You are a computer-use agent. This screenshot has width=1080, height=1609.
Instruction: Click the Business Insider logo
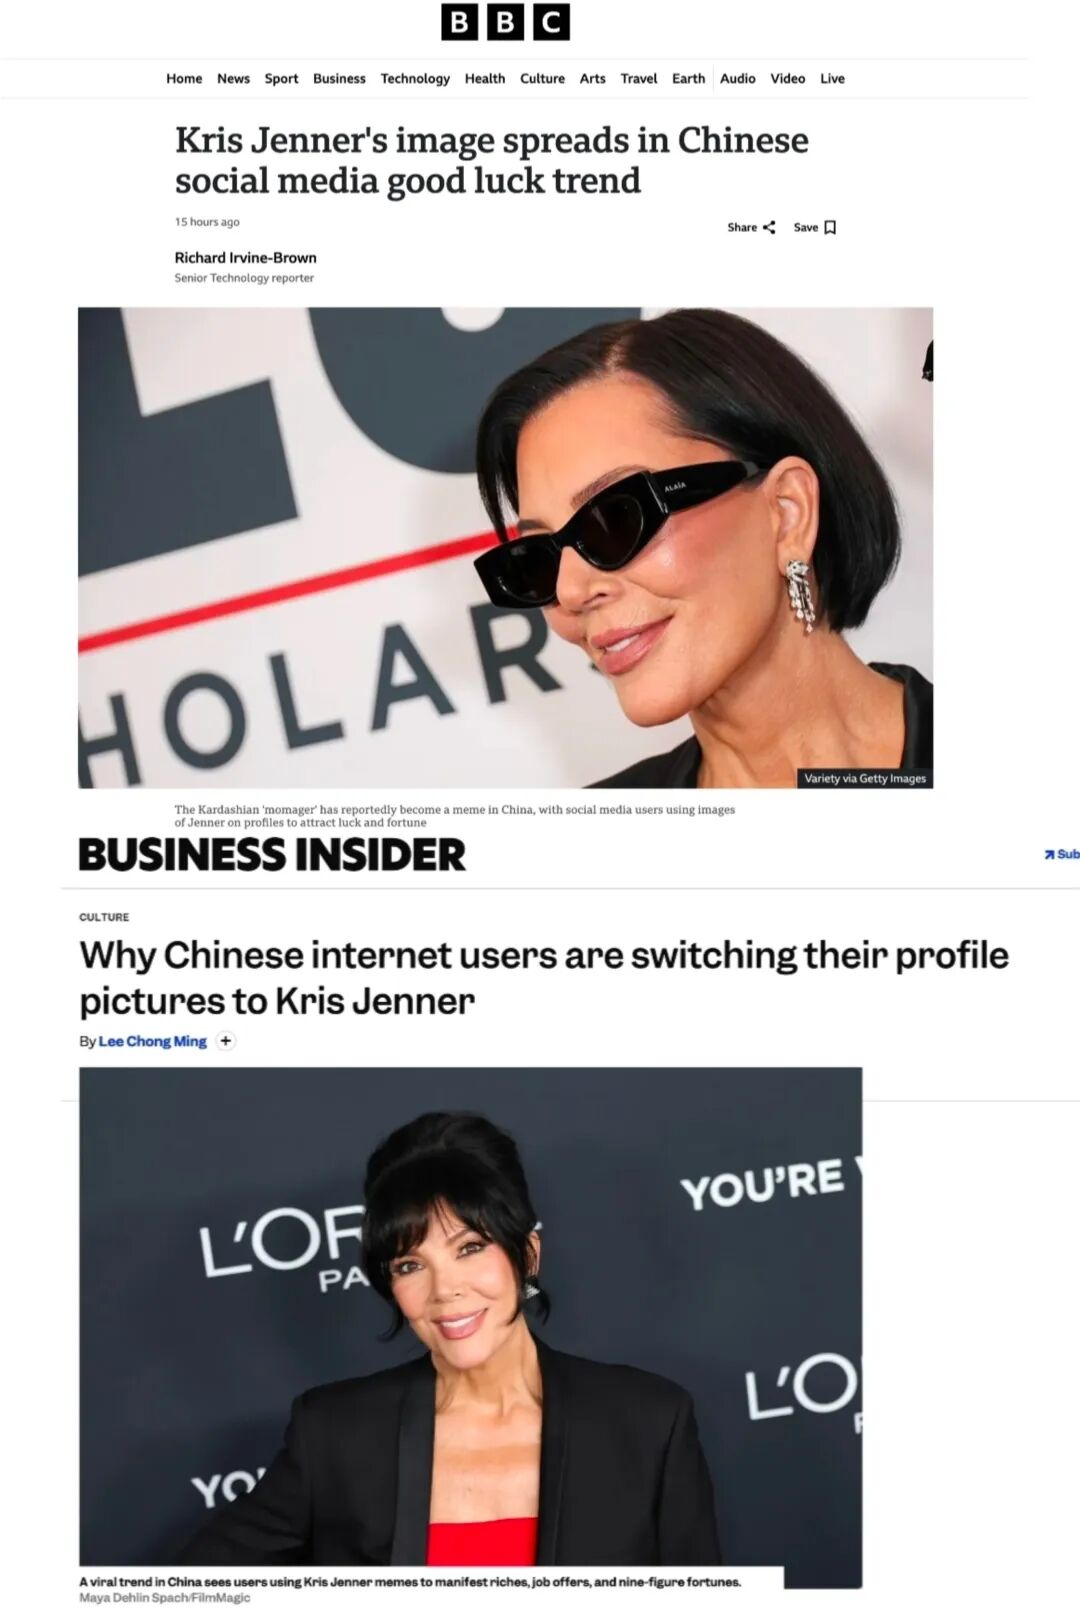coord(272,855)
